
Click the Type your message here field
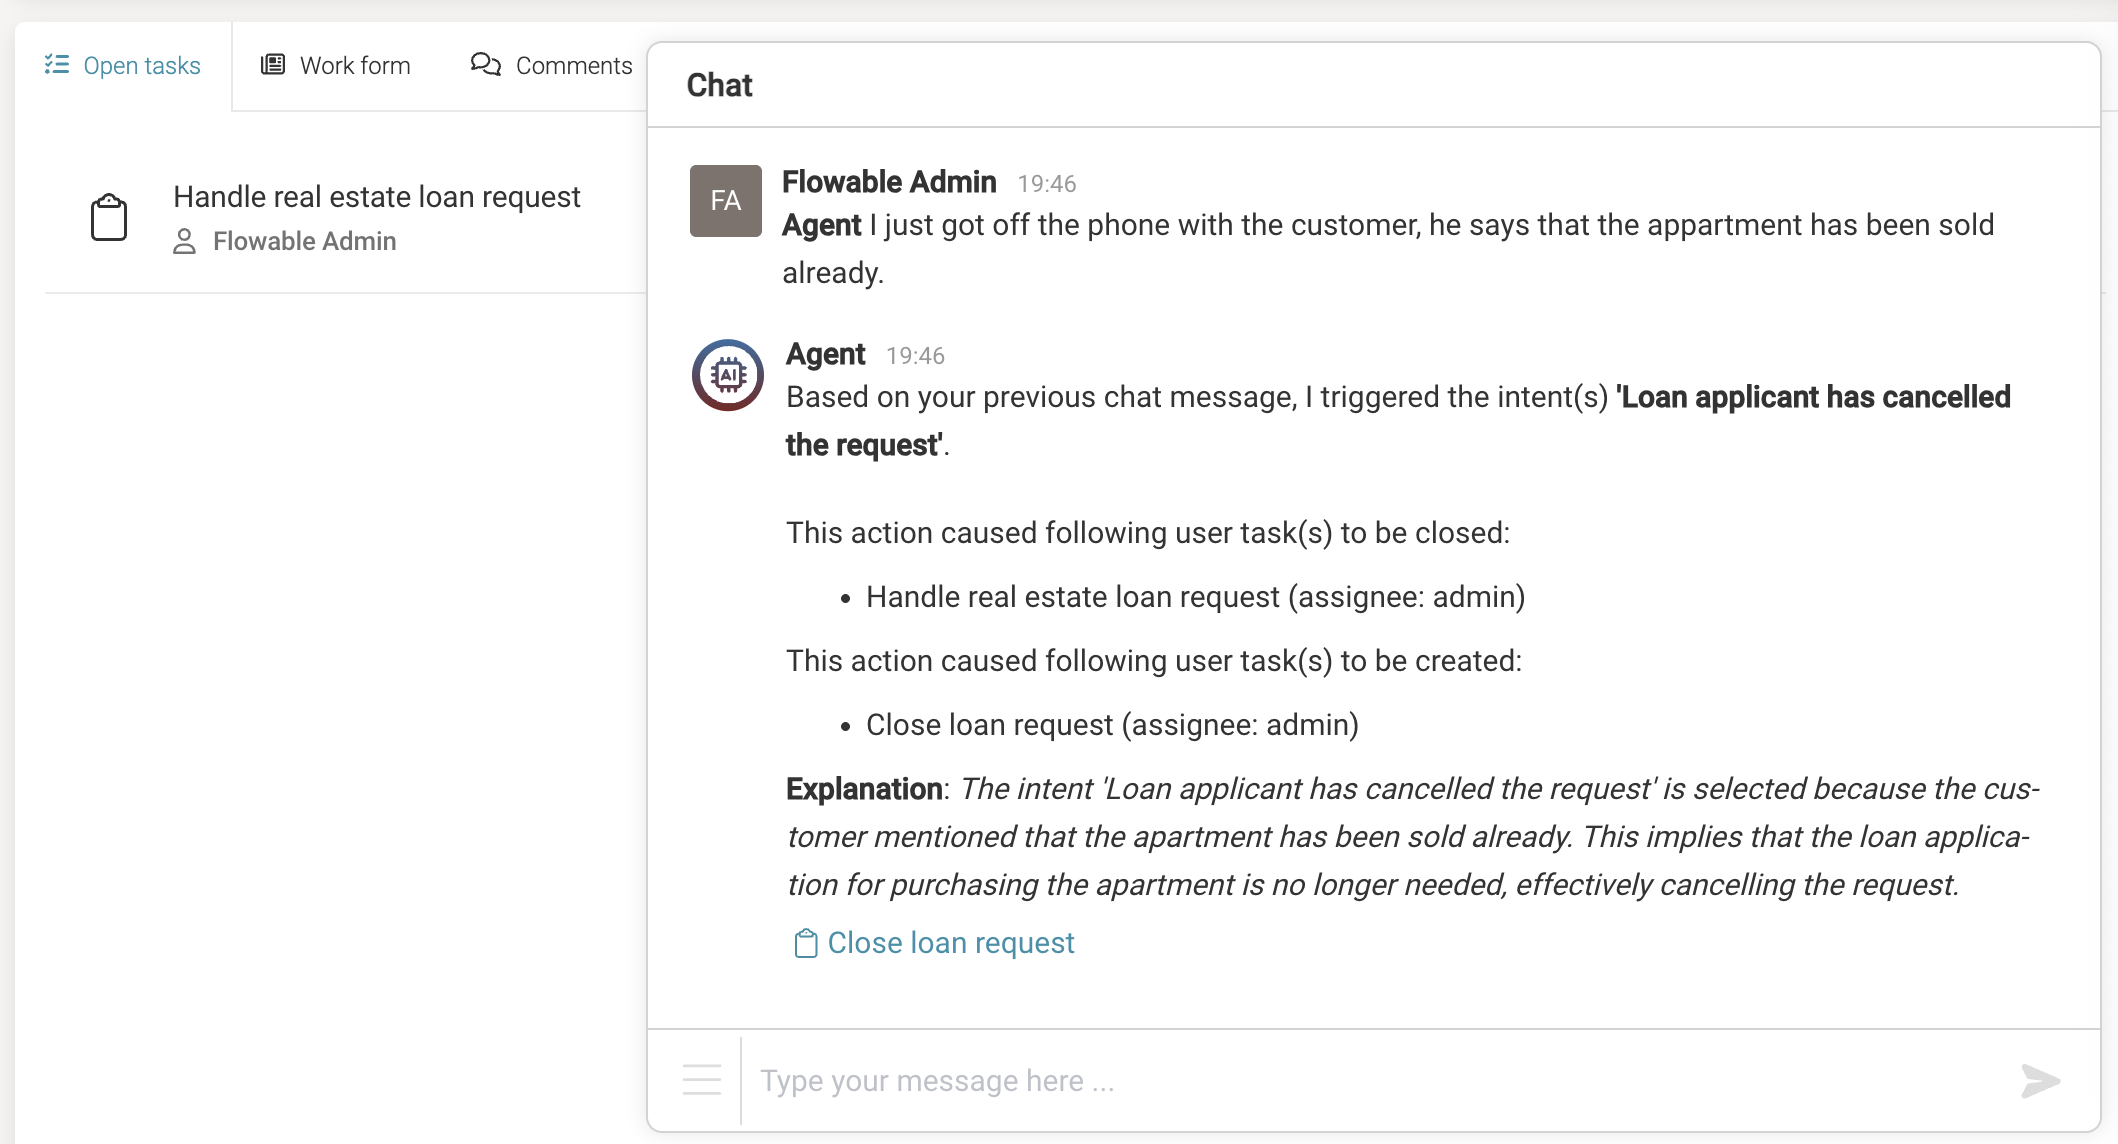(x=1100, y=1080)
